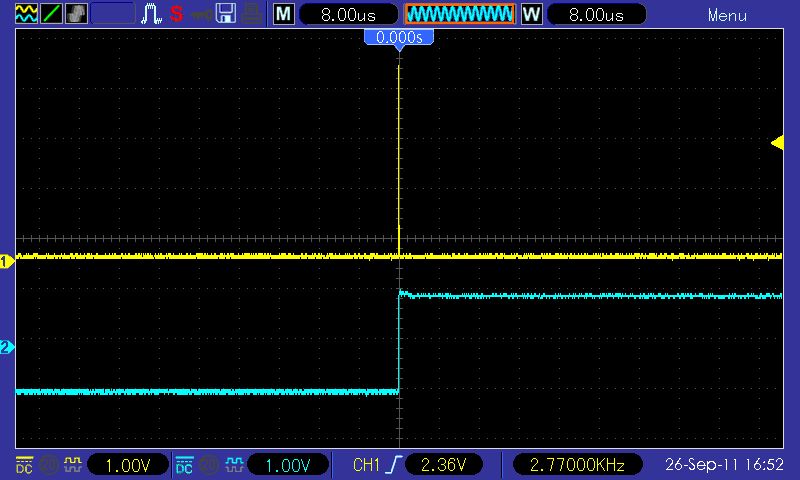Click the pulse waveform icon
The image size is (800, 480).
152,14
